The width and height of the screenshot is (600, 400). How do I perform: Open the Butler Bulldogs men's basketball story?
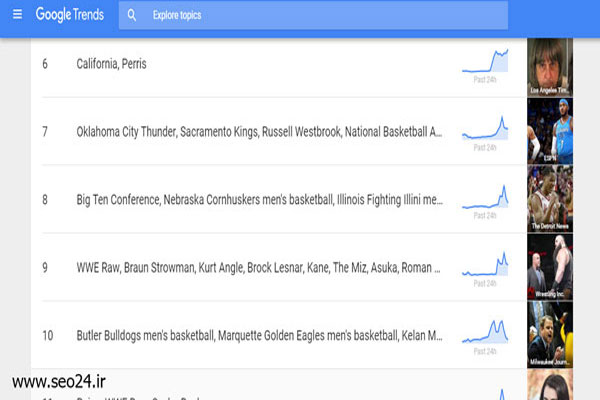[259, 335]
